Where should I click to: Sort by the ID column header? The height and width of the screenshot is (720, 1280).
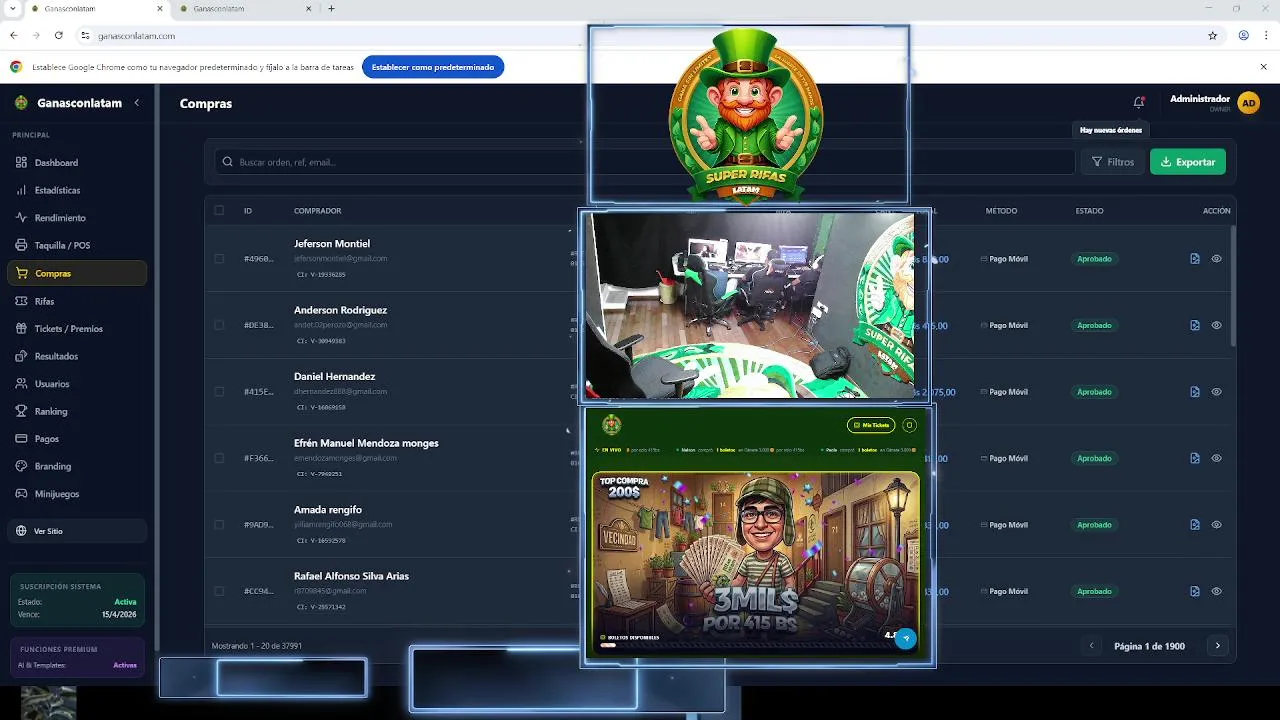248,211
